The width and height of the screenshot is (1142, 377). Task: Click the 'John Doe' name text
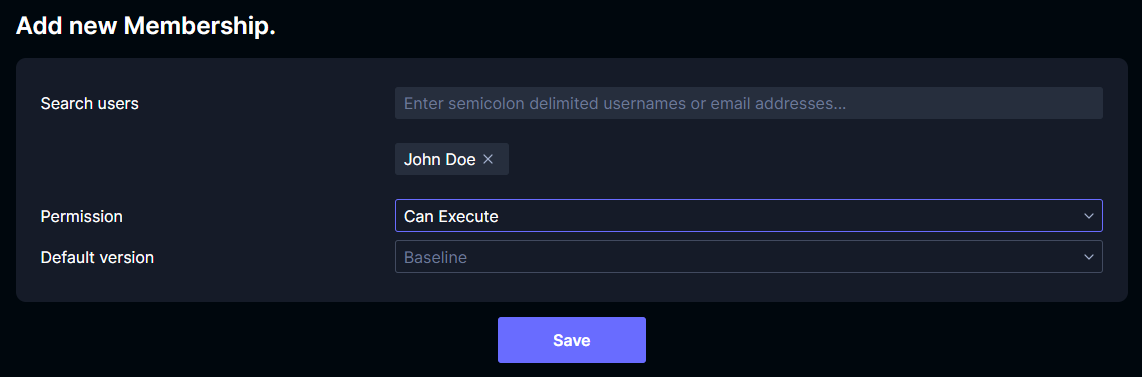tap(439, 159)
